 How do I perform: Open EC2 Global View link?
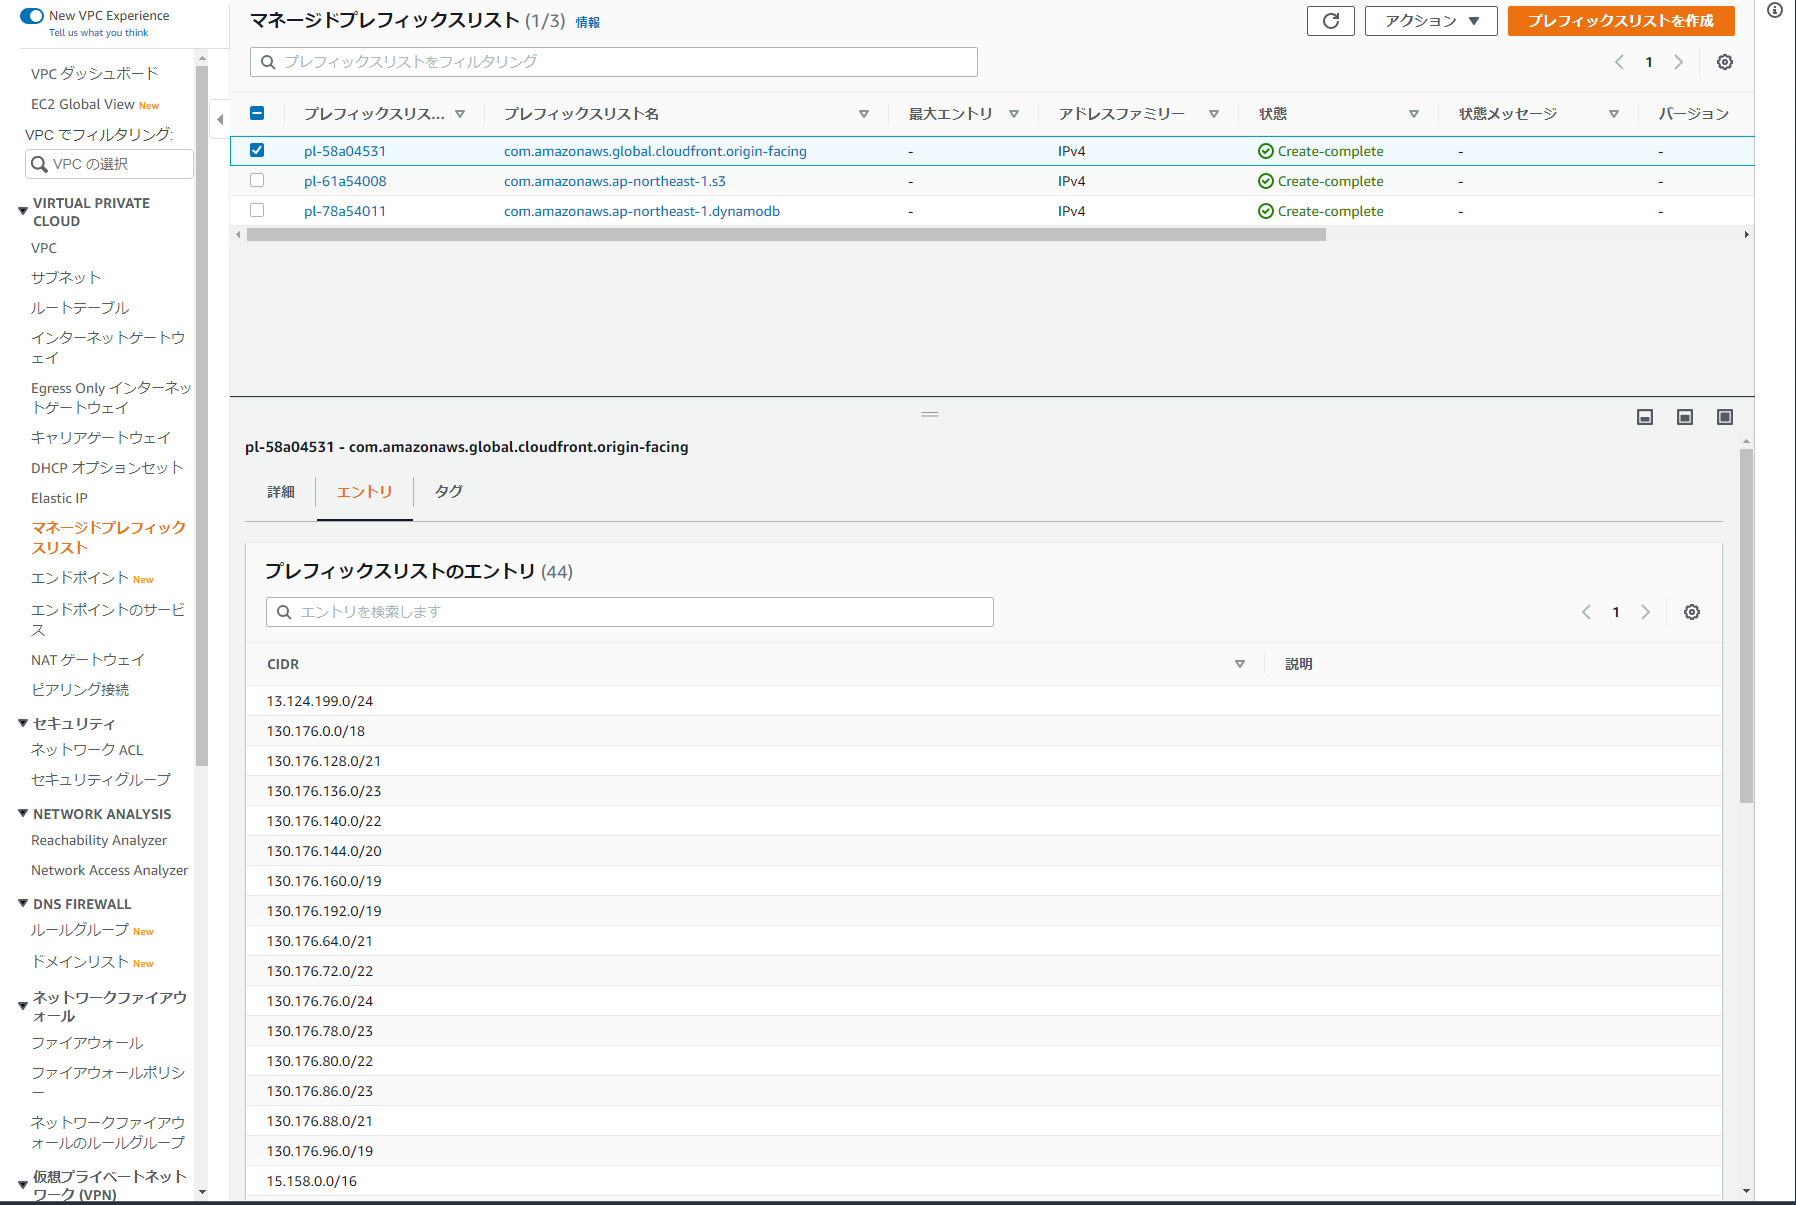tap(83, 104)
